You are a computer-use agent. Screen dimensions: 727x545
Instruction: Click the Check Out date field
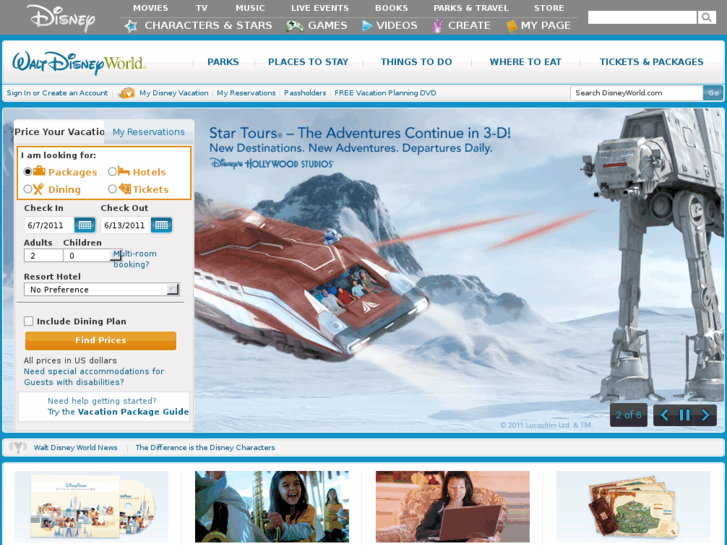tap(126, 225)
